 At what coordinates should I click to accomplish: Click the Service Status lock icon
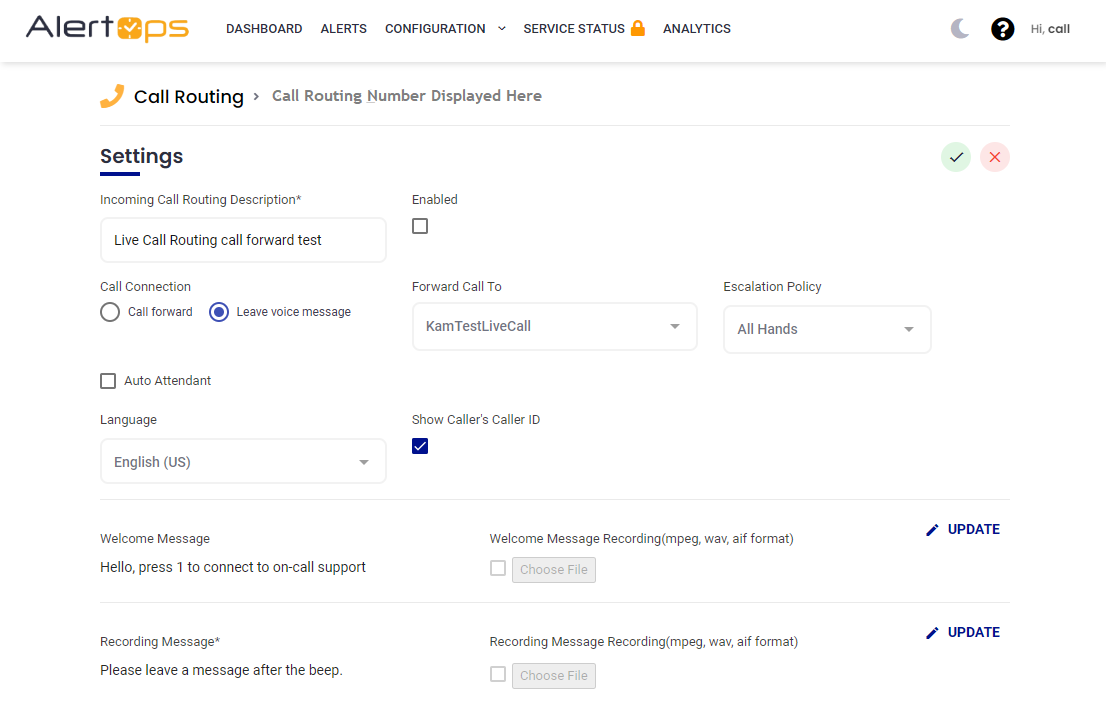[638, 28]
